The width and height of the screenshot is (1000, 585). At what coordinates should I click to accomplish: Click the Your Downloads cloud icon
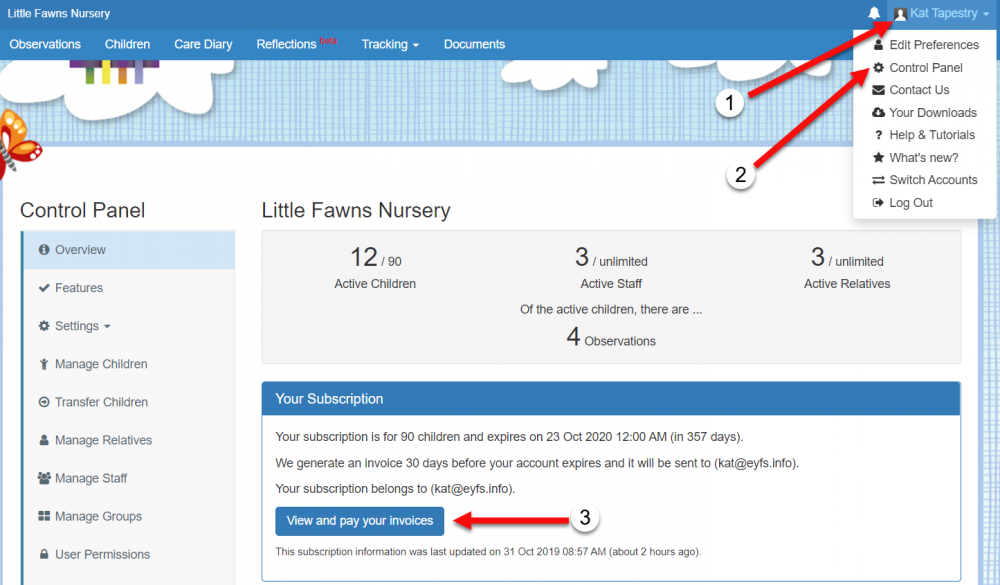(x=879, y=113)
